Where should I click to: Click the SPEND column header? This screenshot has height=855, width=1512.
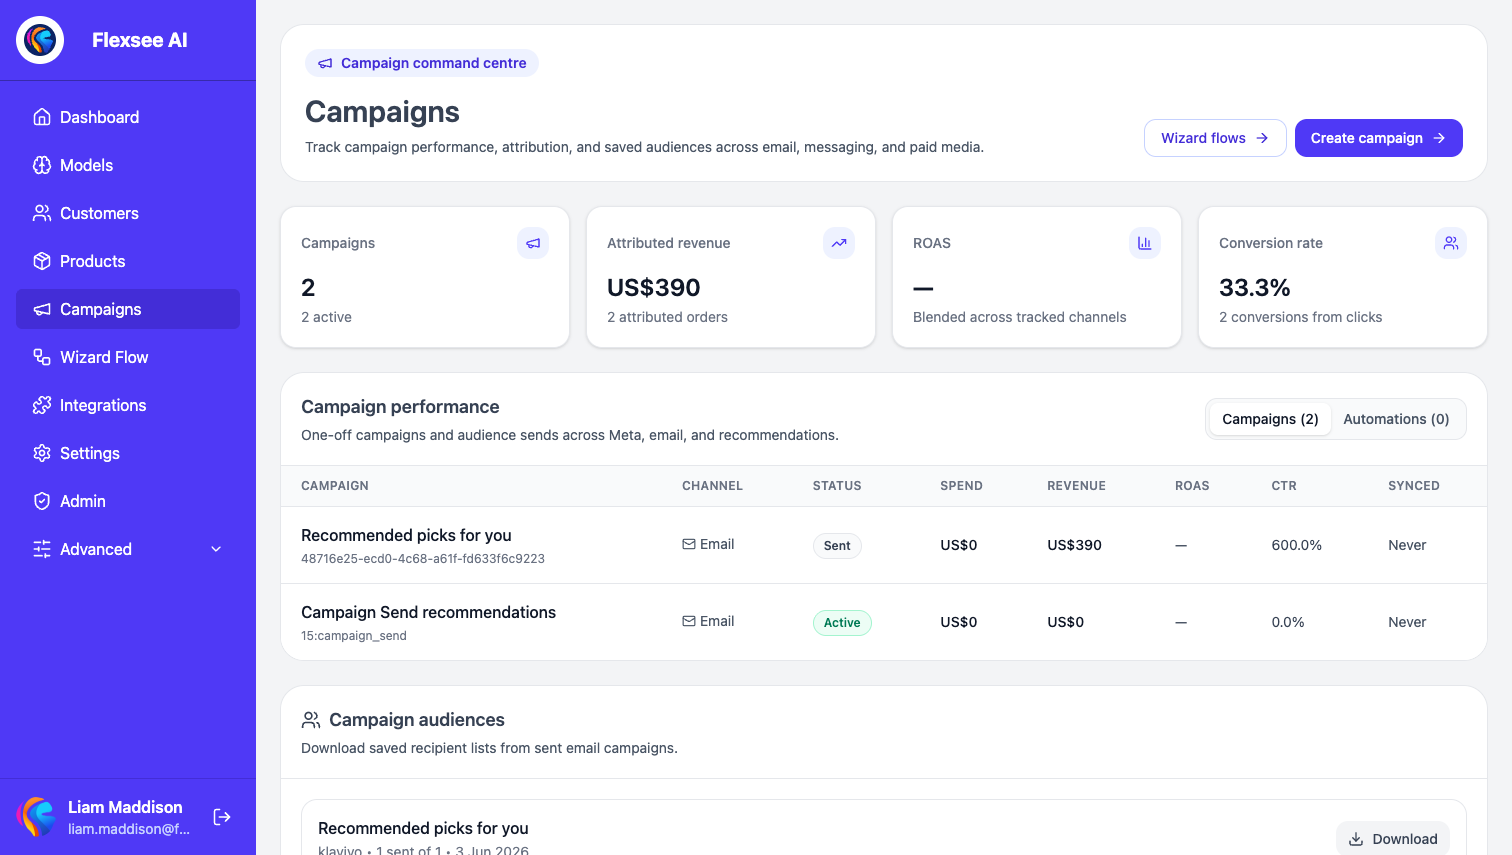961,486
